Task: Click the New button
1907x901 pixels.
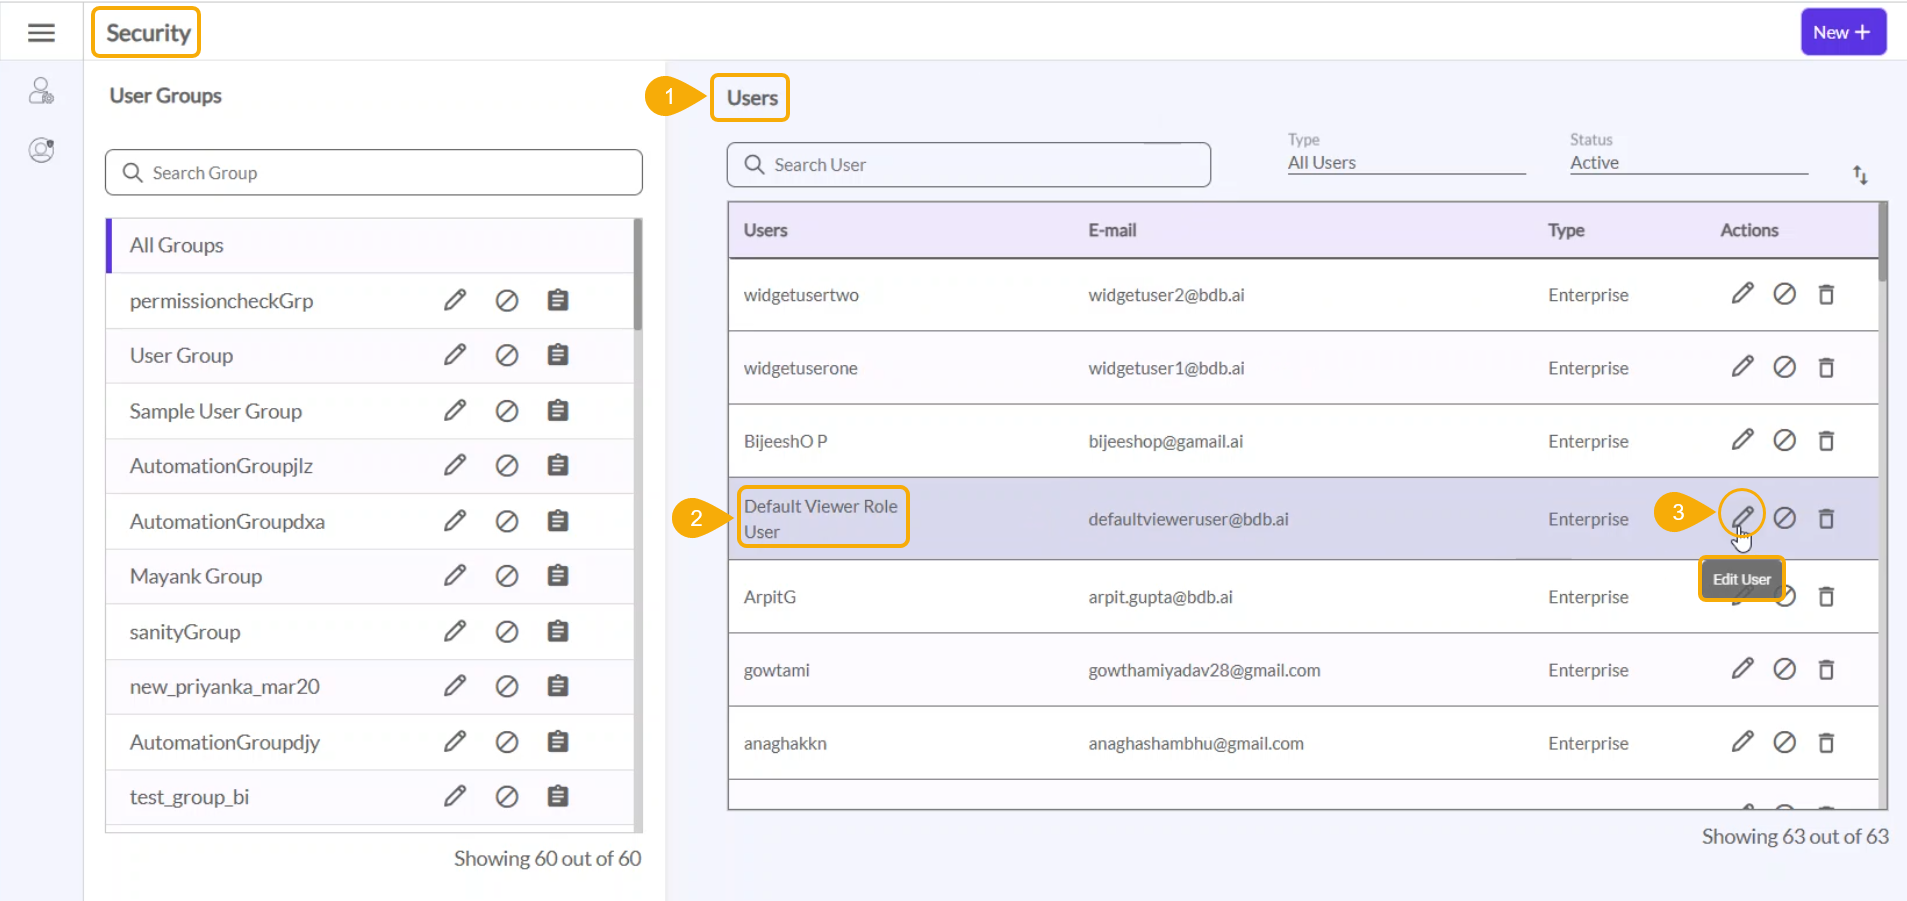Action: coord(1842,32)
